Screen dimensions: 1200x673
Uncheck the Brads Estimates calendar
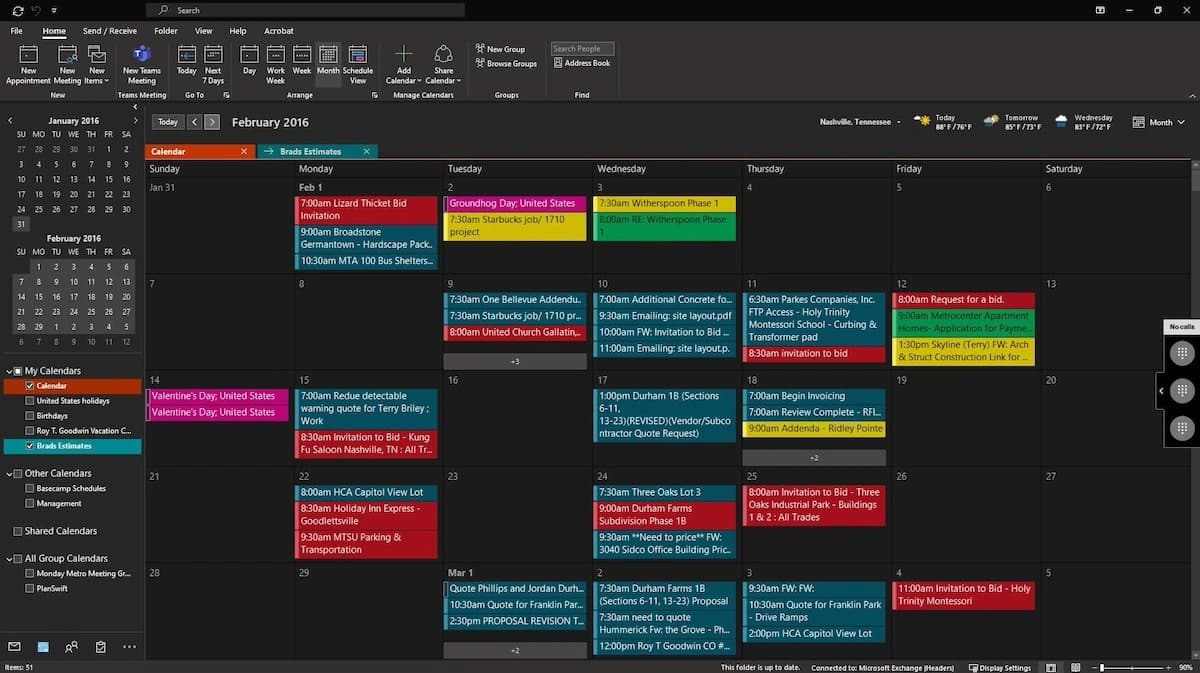click(x=29, y=446)
